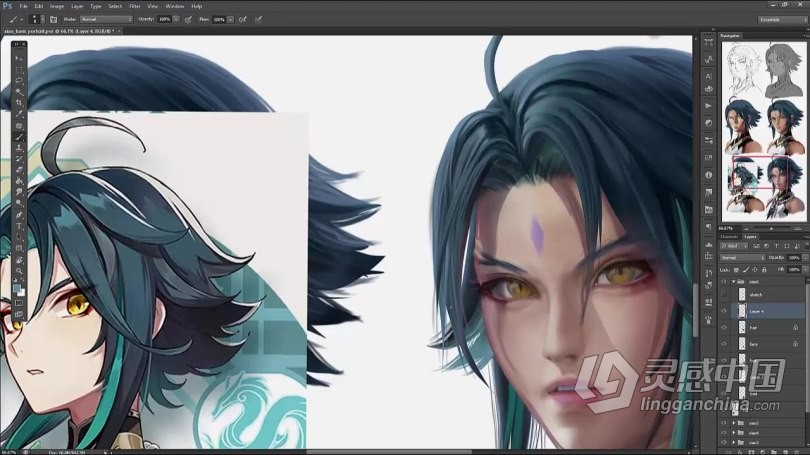Viewport: 810px width, 455px height.
Task: Open brush preset picker dropdown
Action: [42, 20]
